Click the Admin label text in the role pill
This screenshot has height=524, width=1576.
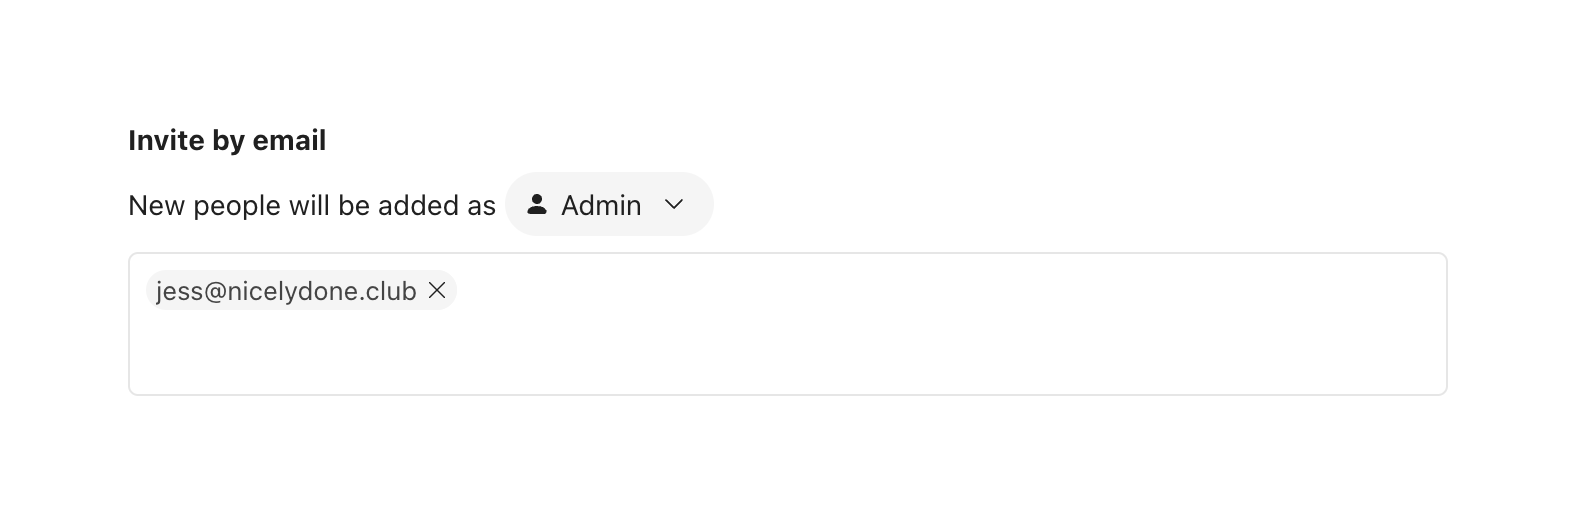pos(601,205)
